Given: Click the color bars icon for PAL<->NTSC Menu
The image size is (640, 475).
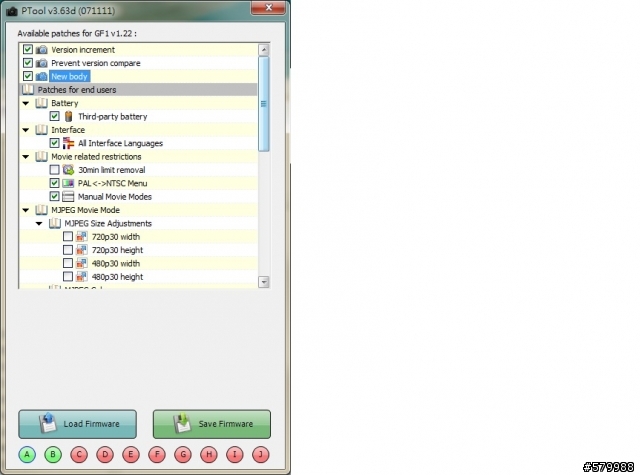Looking at the screenshot, I should tap(68, 183).
